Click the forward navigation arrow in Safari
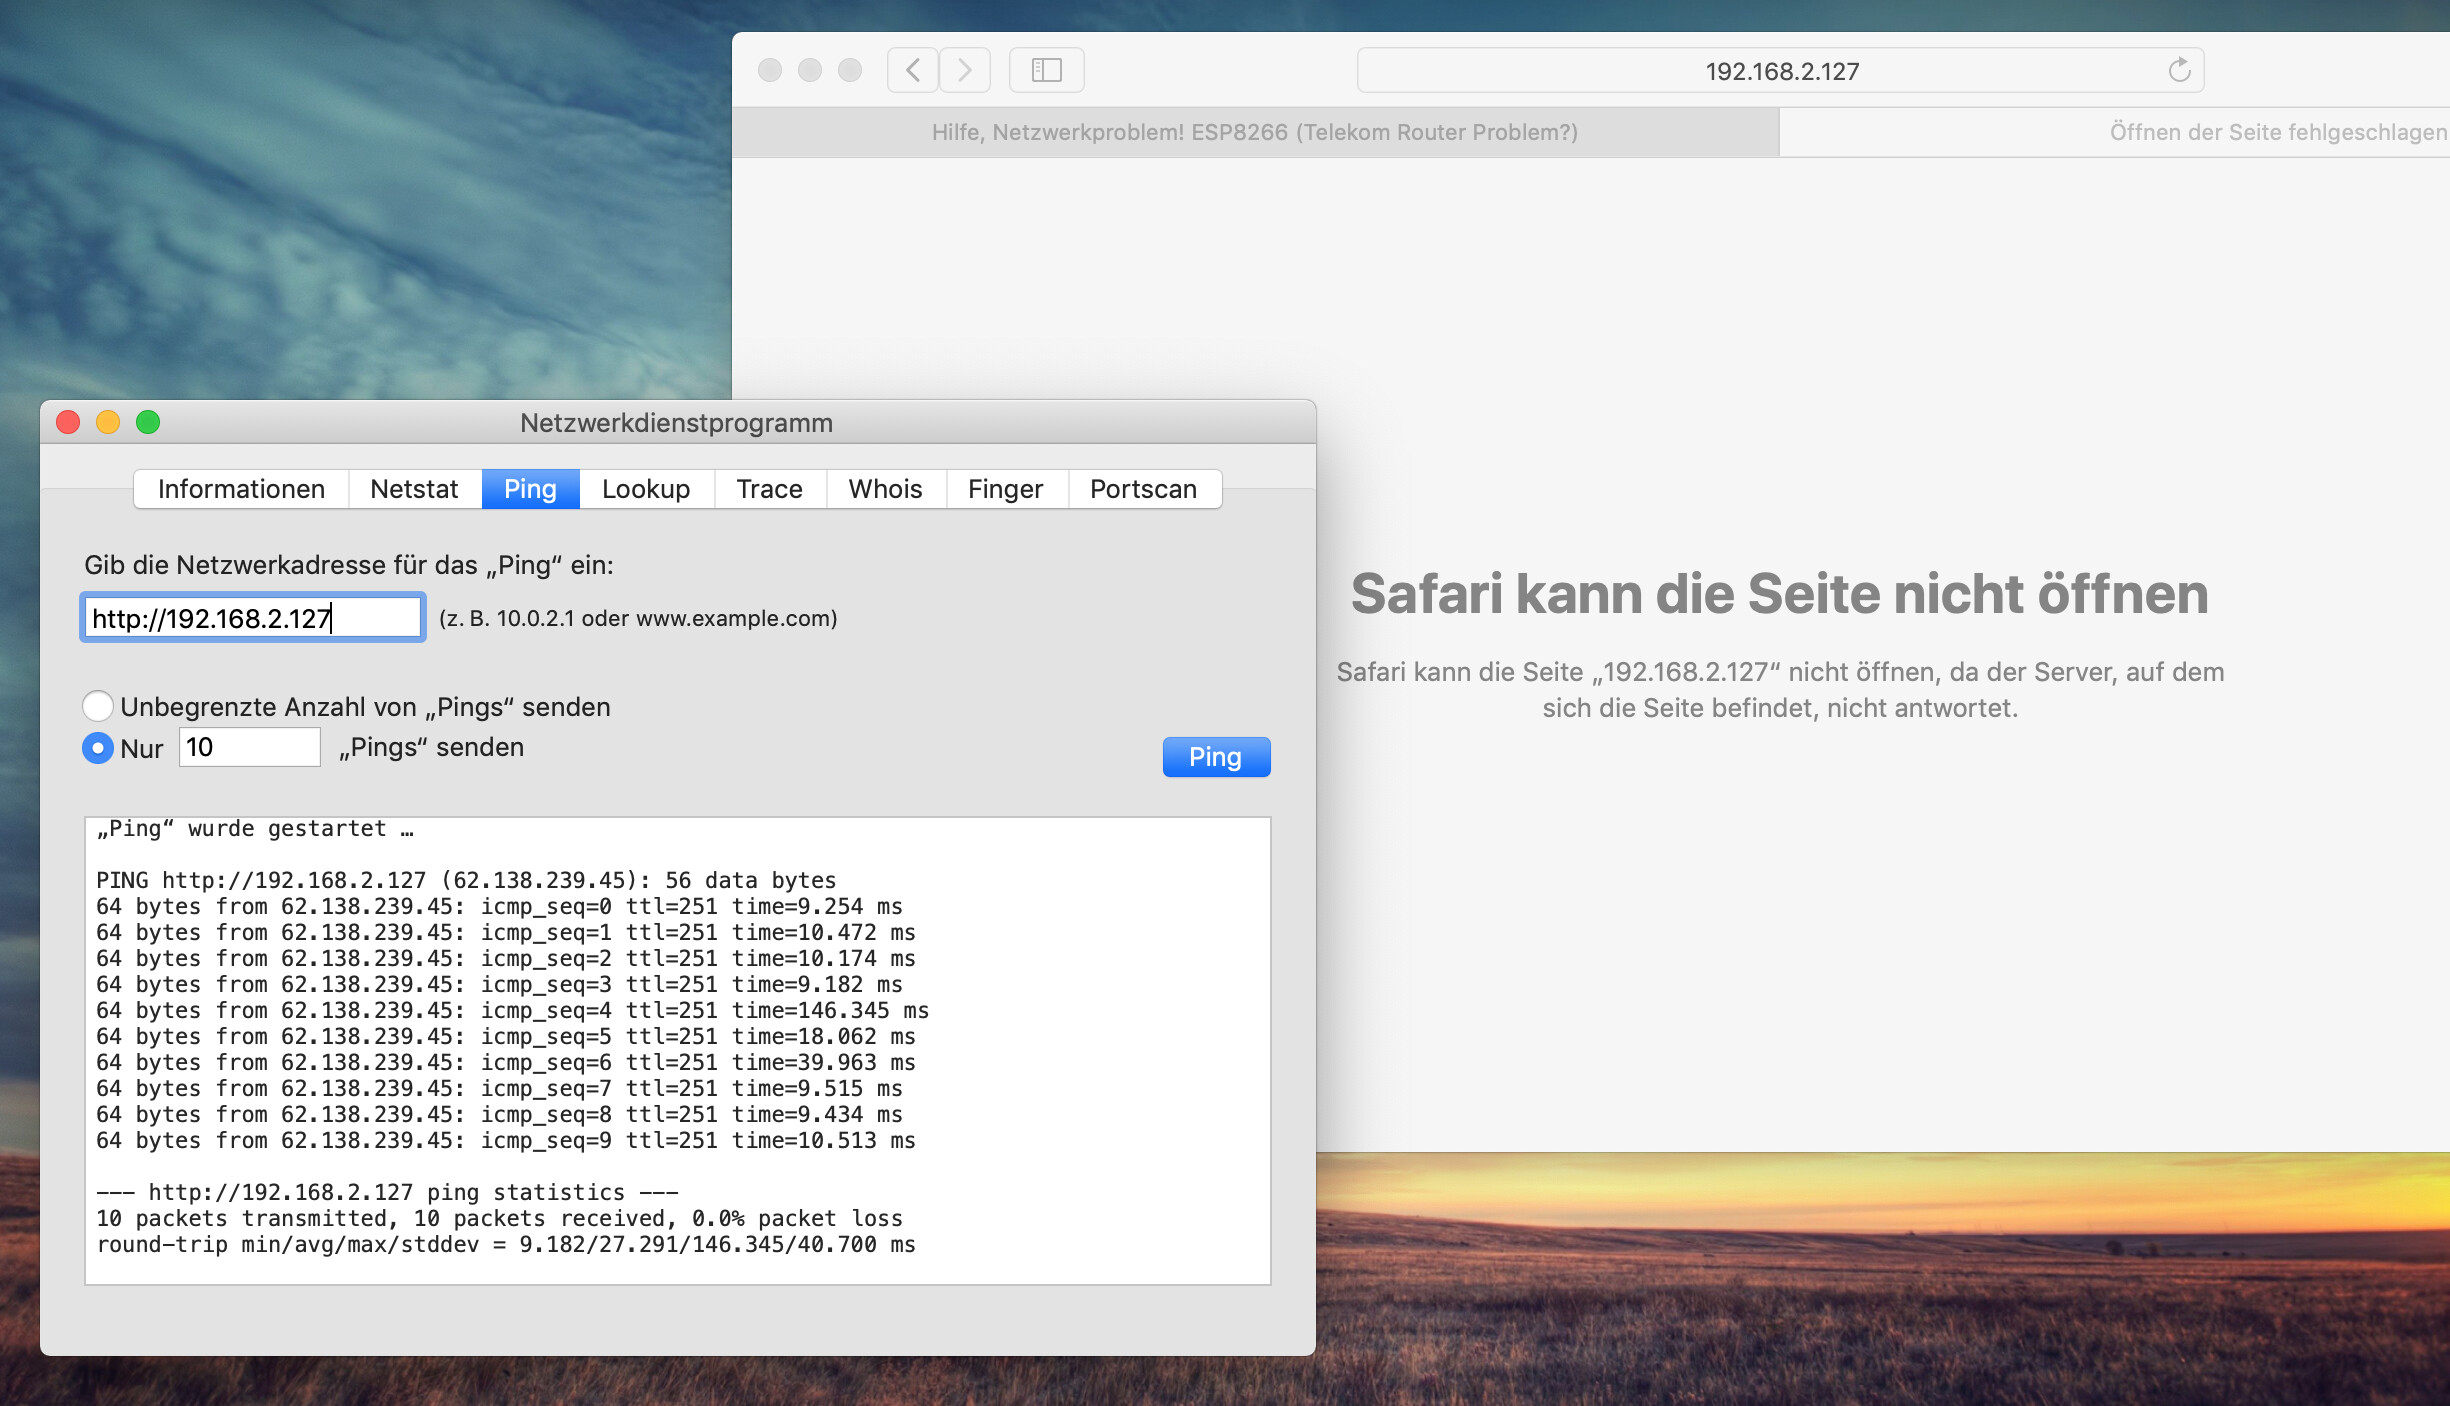The height and width of the screenshot is (1406, 2450). click(963, 70)
